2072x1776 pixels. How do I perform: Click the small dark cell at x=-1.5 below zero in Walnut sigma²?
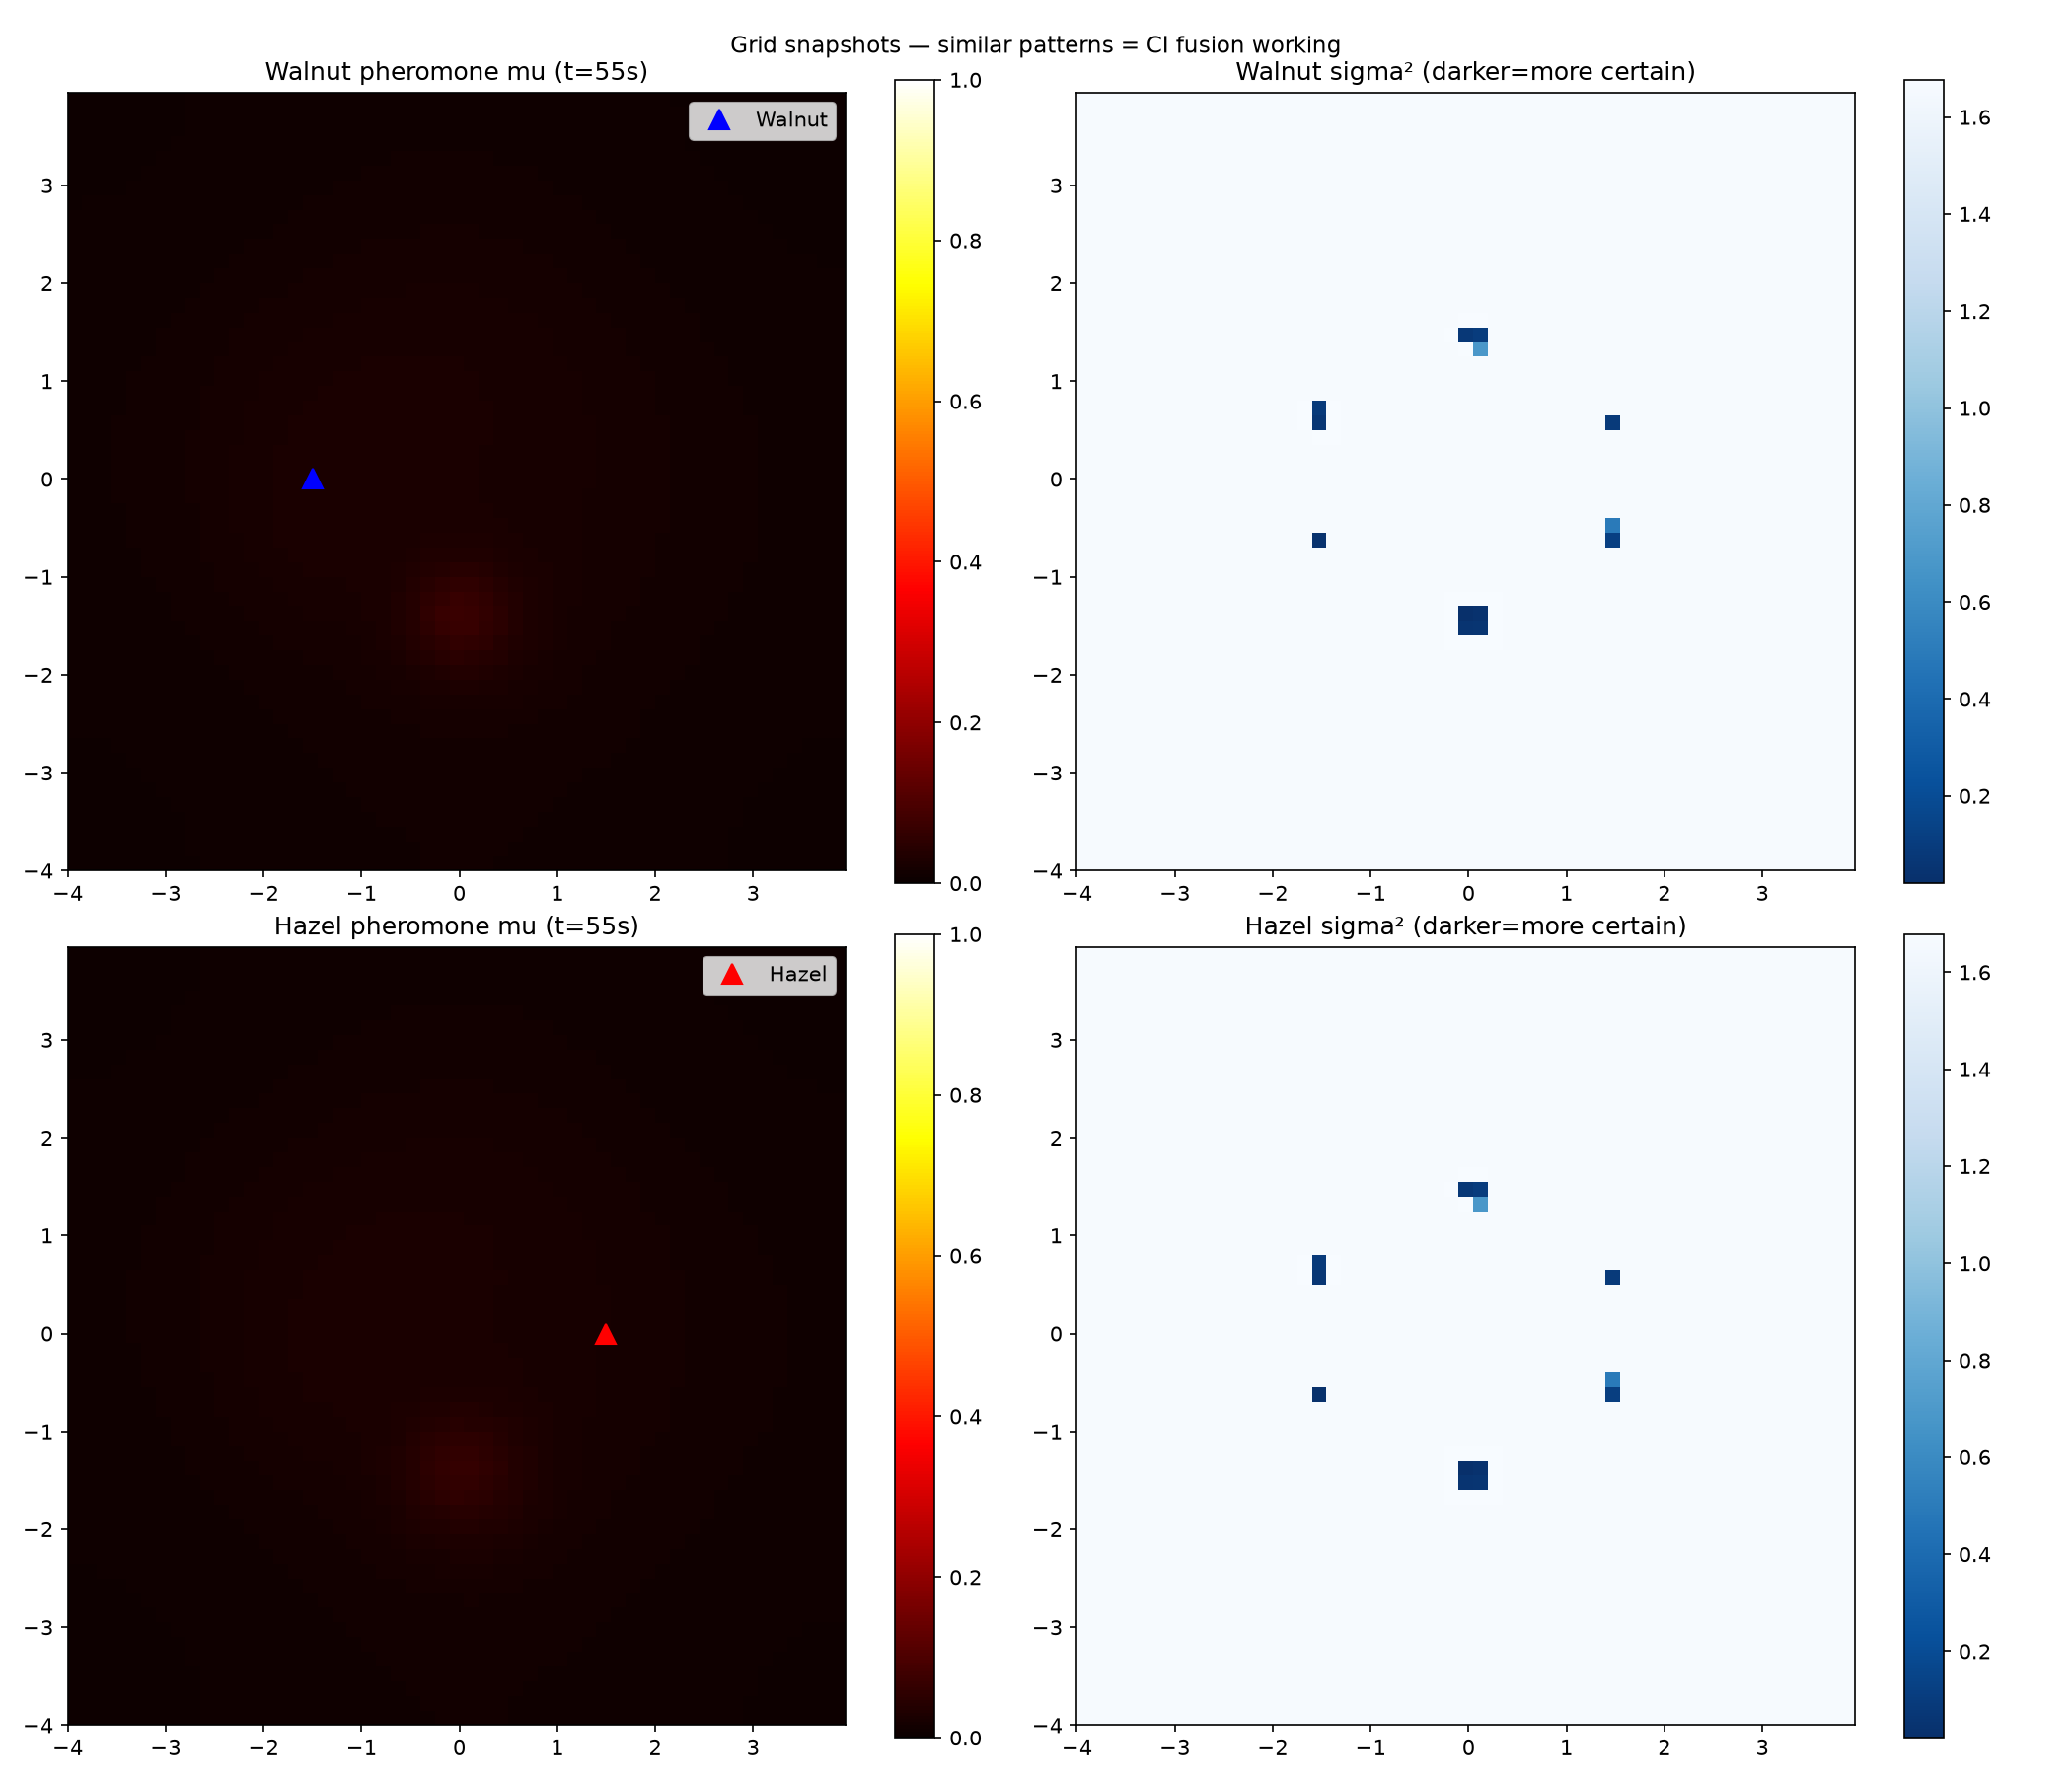pyautogui.click(x=1319, y=540)
